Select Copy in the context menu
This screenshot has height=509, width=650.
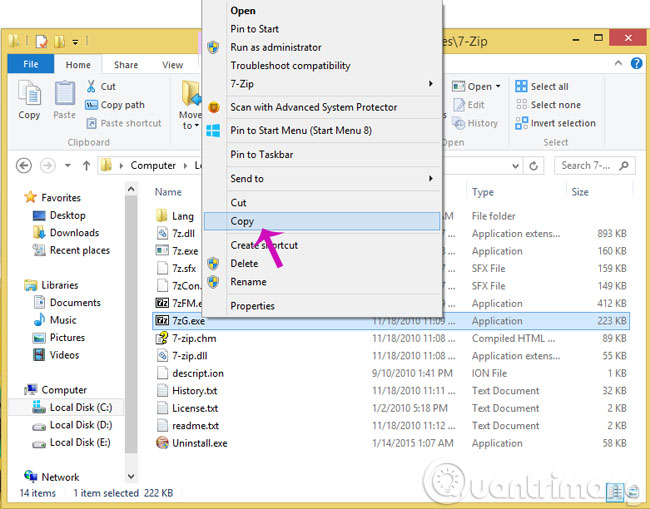pyautogui.click(x=322, y=221)
